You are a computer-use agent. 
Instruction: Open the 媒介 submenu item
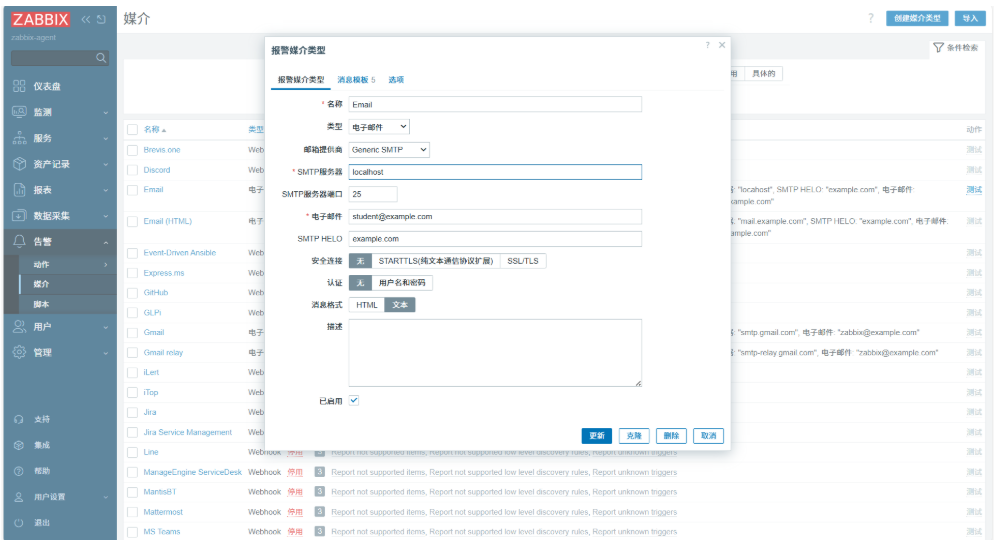coord(68,284)
